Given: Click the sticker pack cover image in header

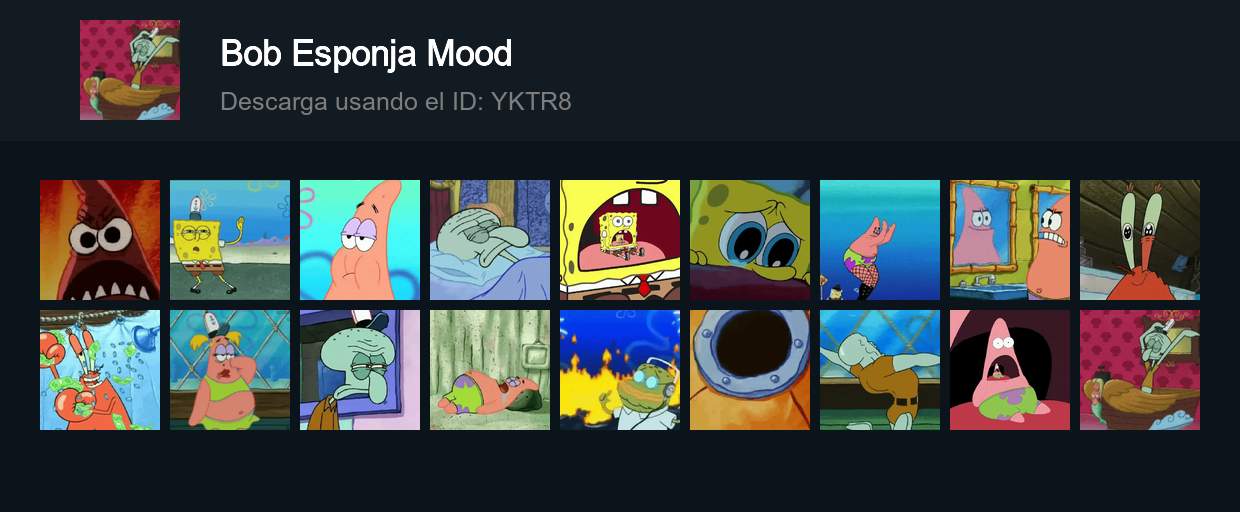Looking at the screenshot, I should point(130,70).
